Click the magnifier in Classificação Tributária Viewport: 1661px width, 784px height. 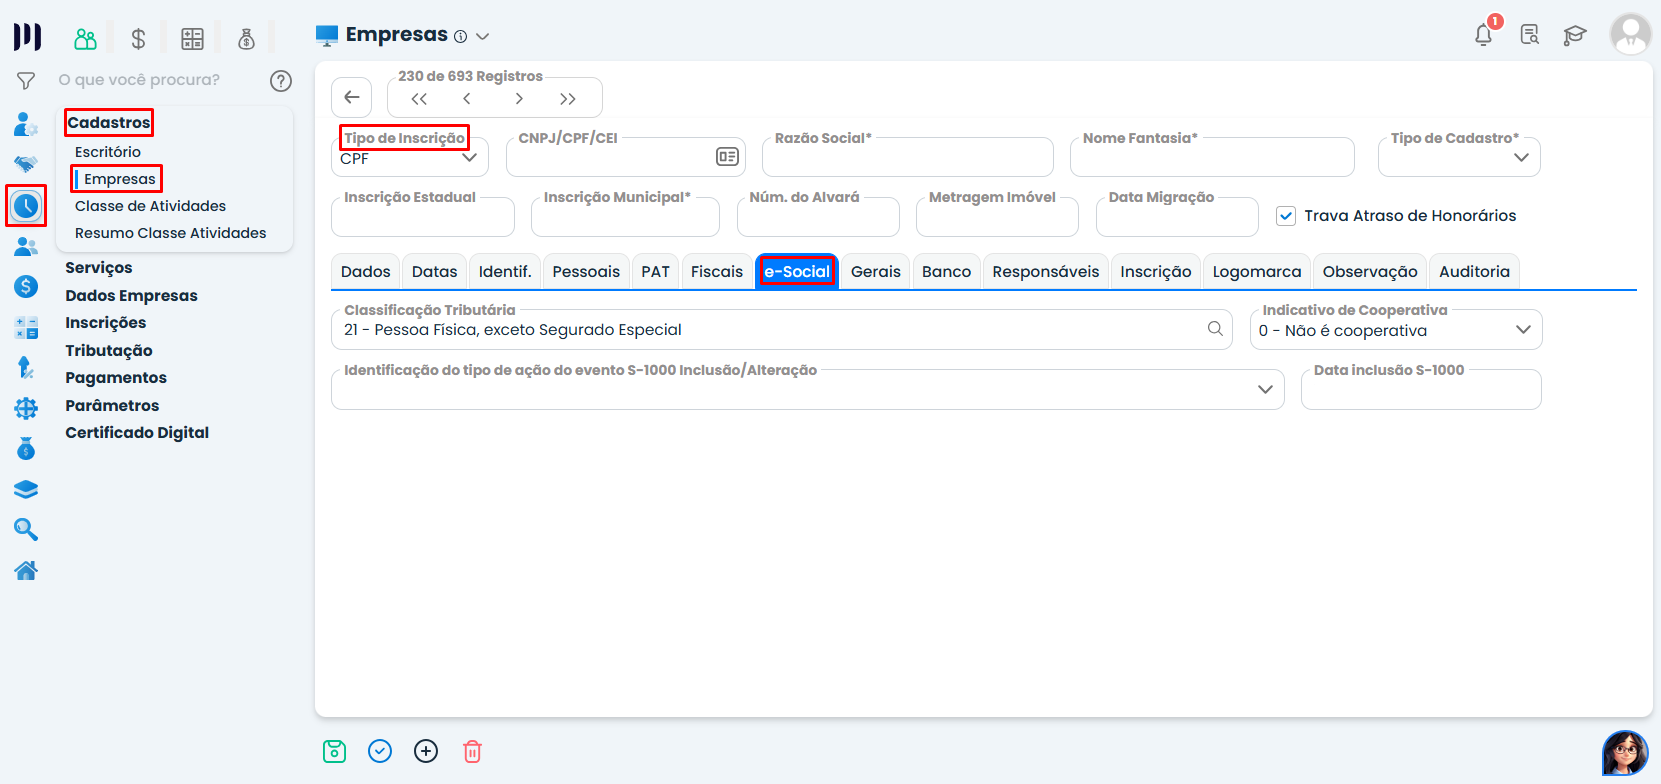coord(1215,329)
